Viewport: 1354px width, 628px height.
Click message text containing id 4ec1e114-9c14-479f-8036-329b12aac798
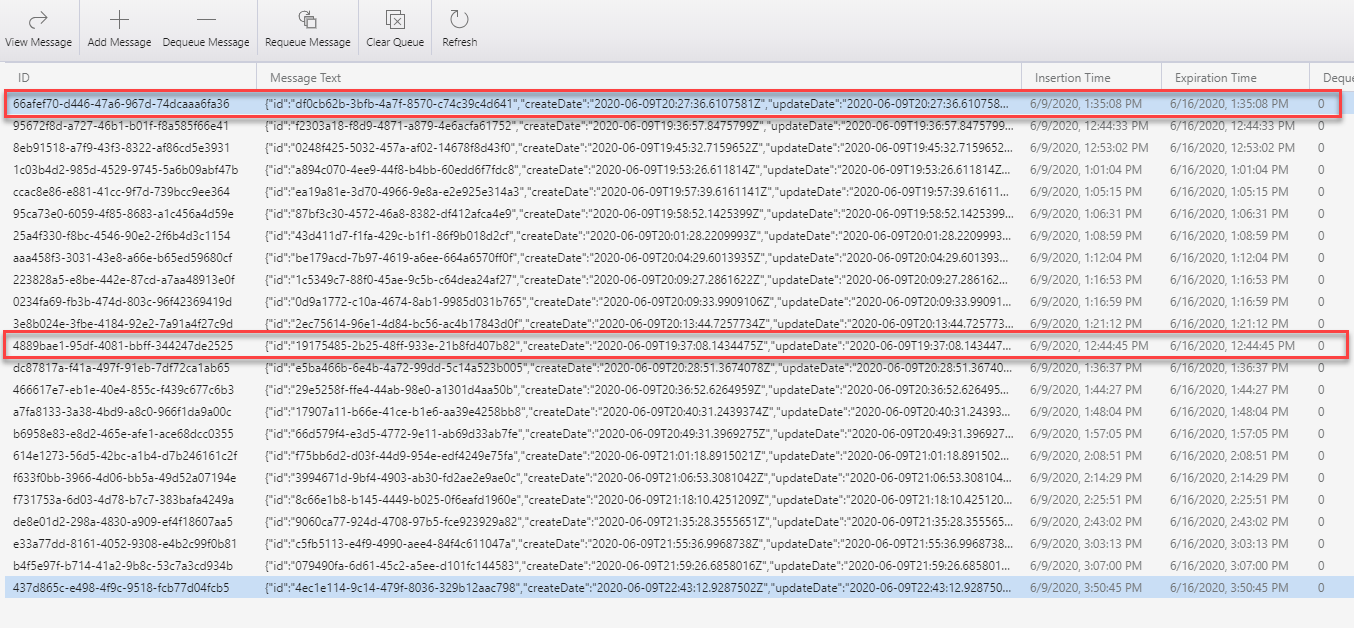click(x=640, y=588)
